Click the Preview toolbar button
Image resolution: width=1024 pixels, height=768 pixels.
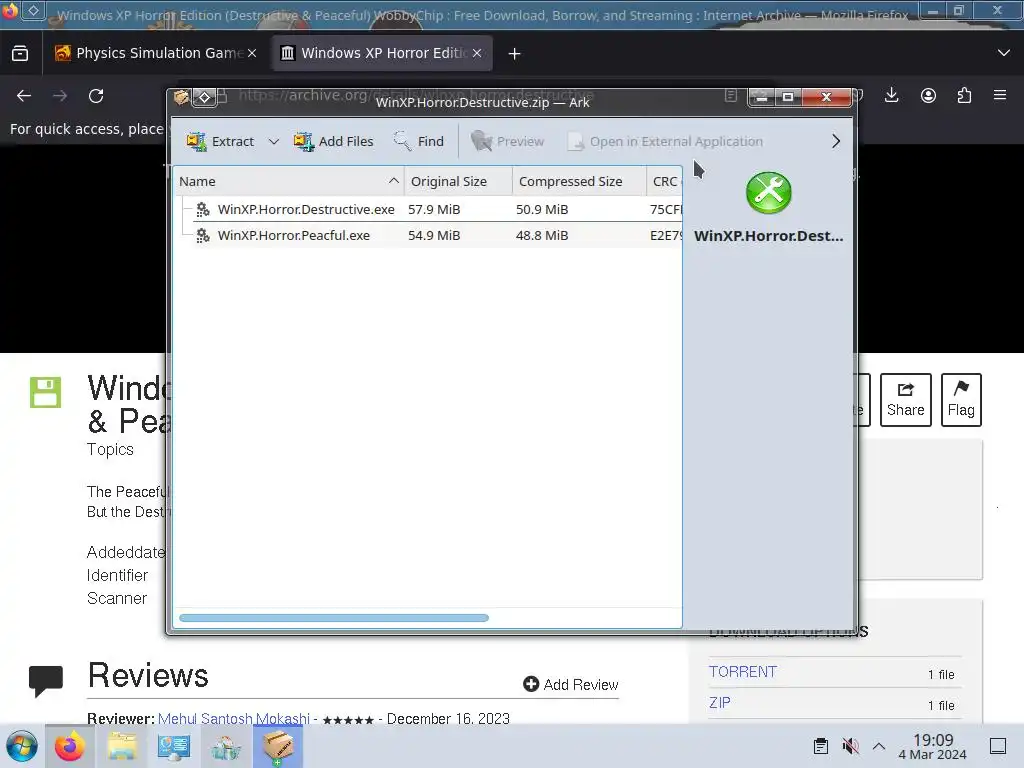coord(507,141)
